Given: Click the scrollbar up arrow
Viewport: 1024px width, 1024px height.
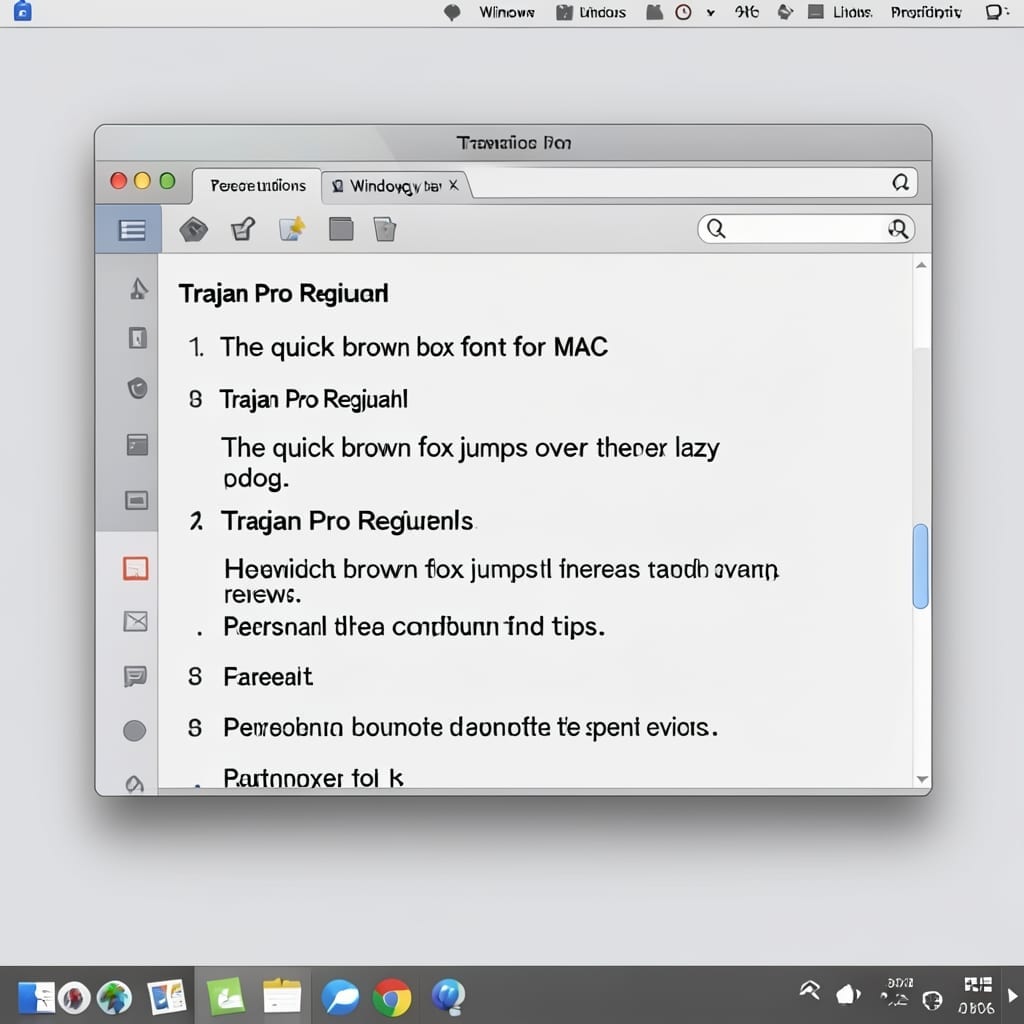Looking at the screenshot, I should point(921,265).
